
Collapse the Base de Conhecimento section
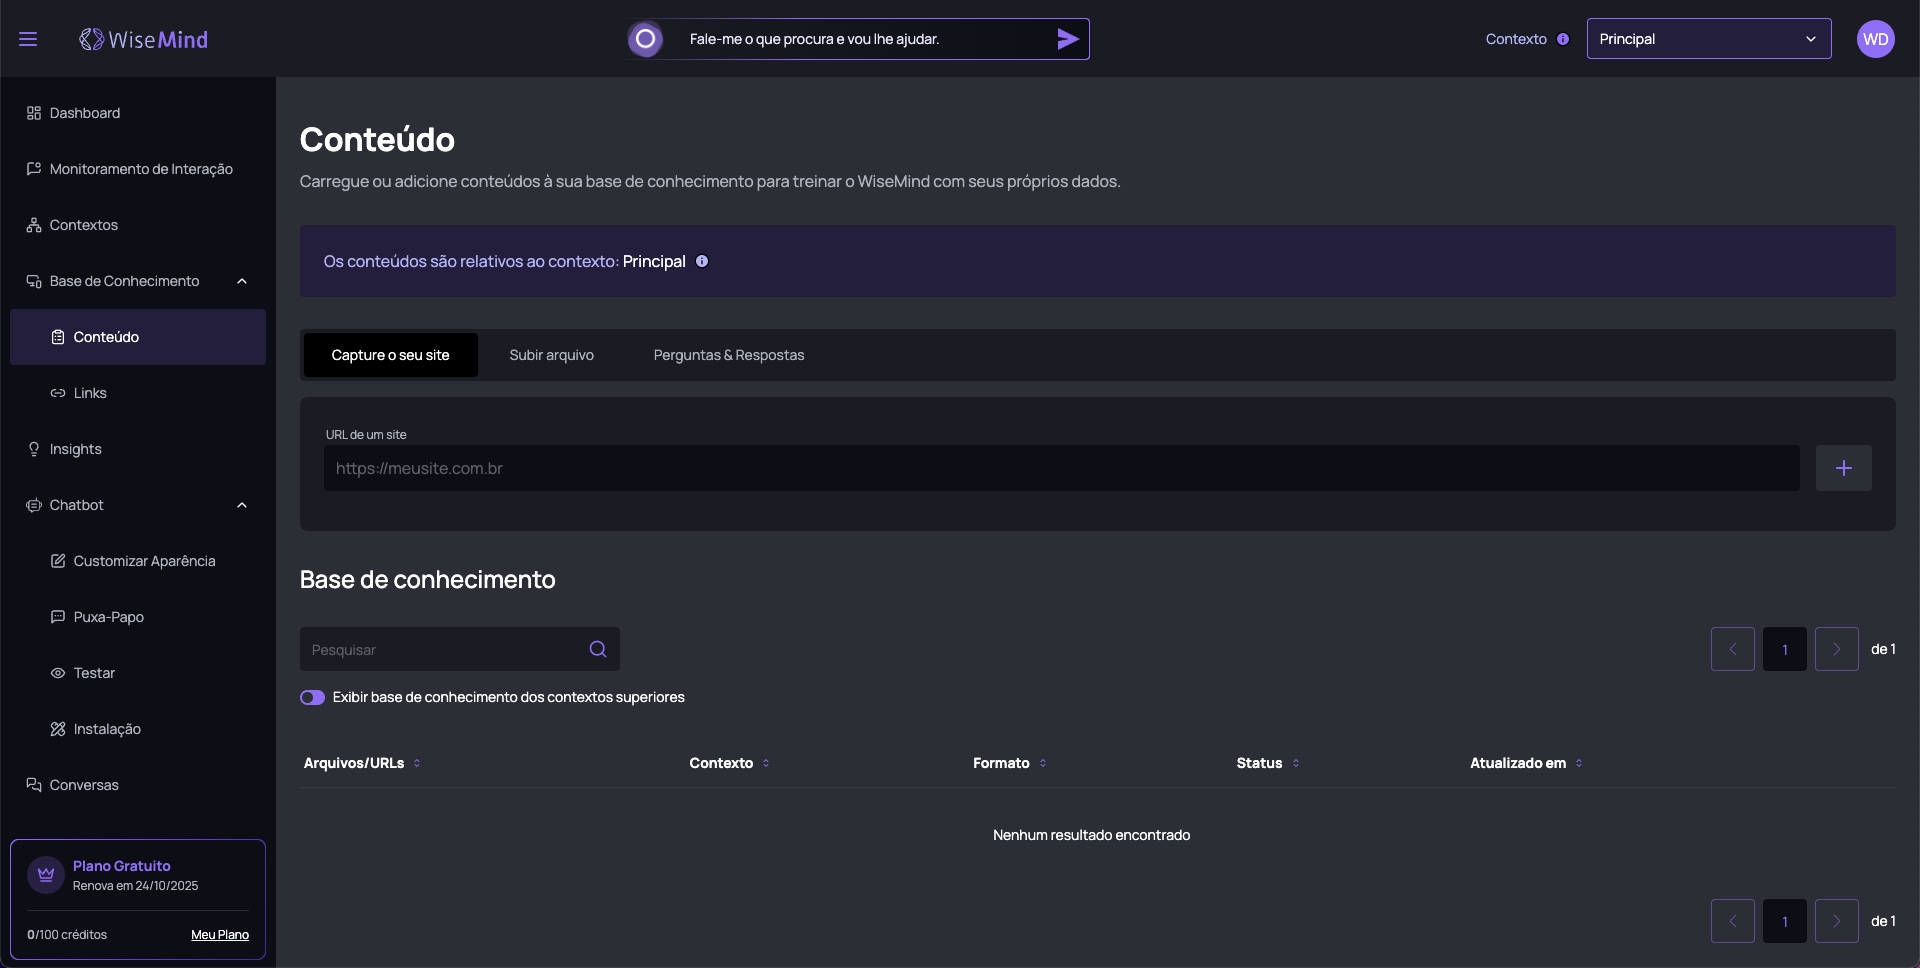(242, 281)
